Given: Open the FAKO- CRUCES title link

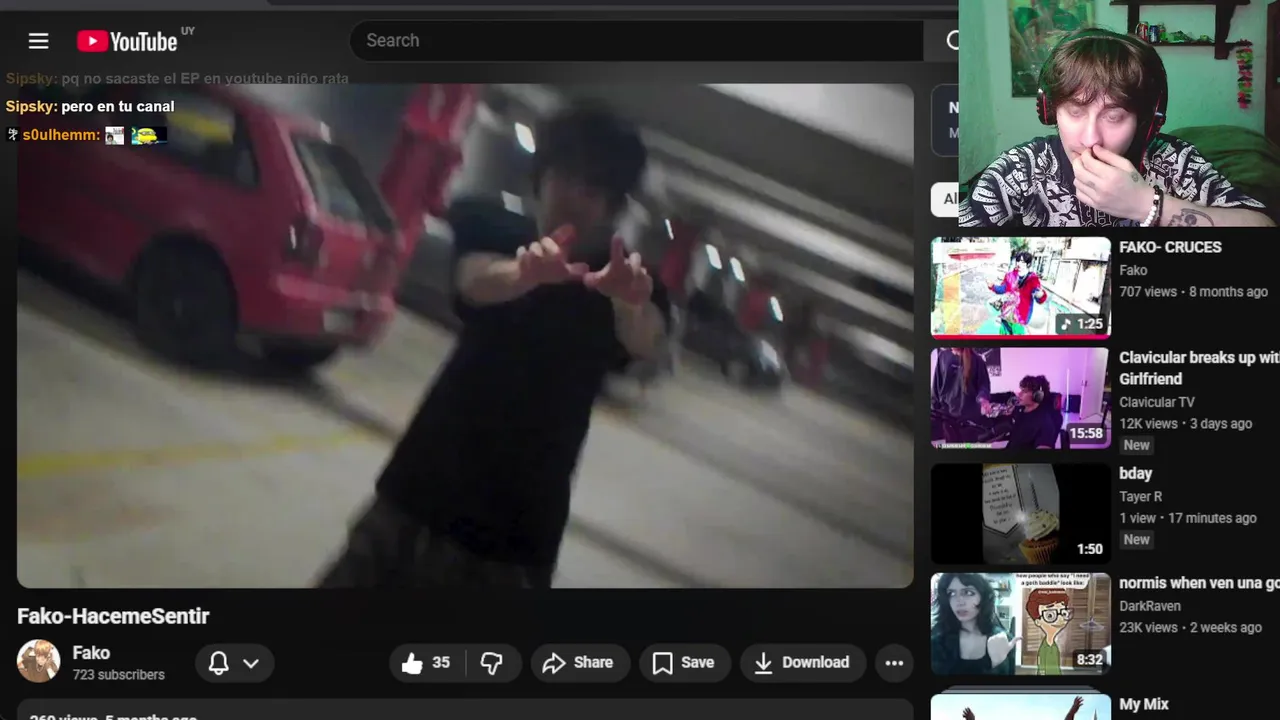Looking at the screenshot, I should pyautogui.click(x=1170, y=247).
